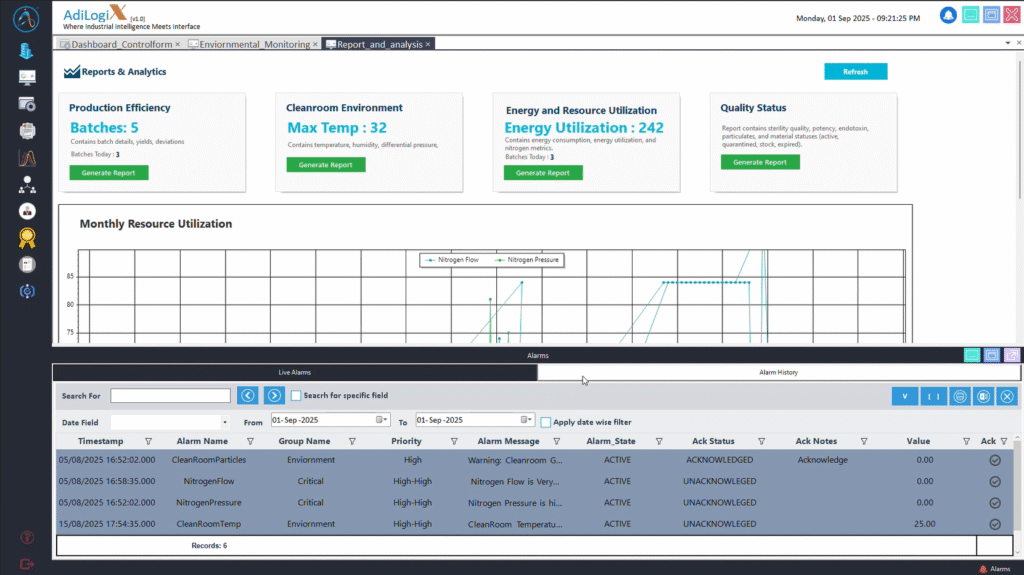Click the notification bell icon

(x=948, y=15)
